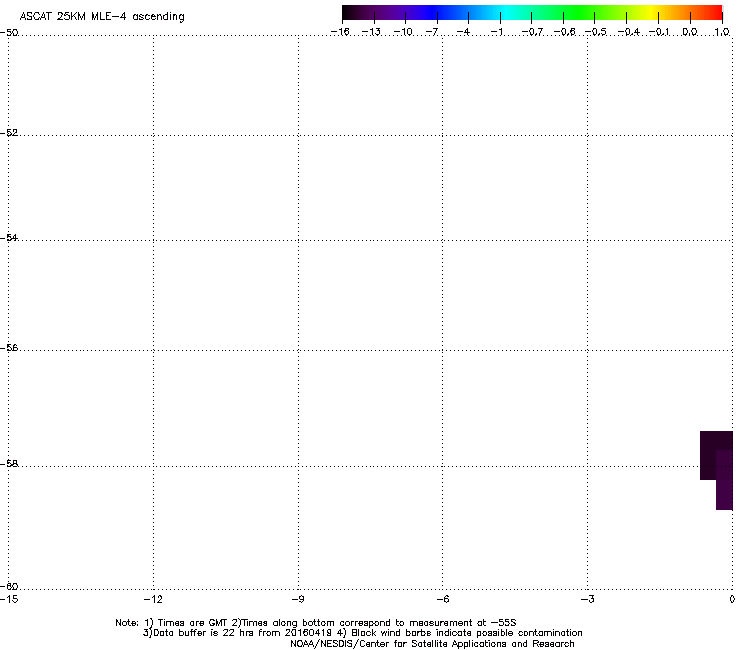Click the latitude label -50
The width and height of the screenshot is (740, 650).
coord(9,33)
